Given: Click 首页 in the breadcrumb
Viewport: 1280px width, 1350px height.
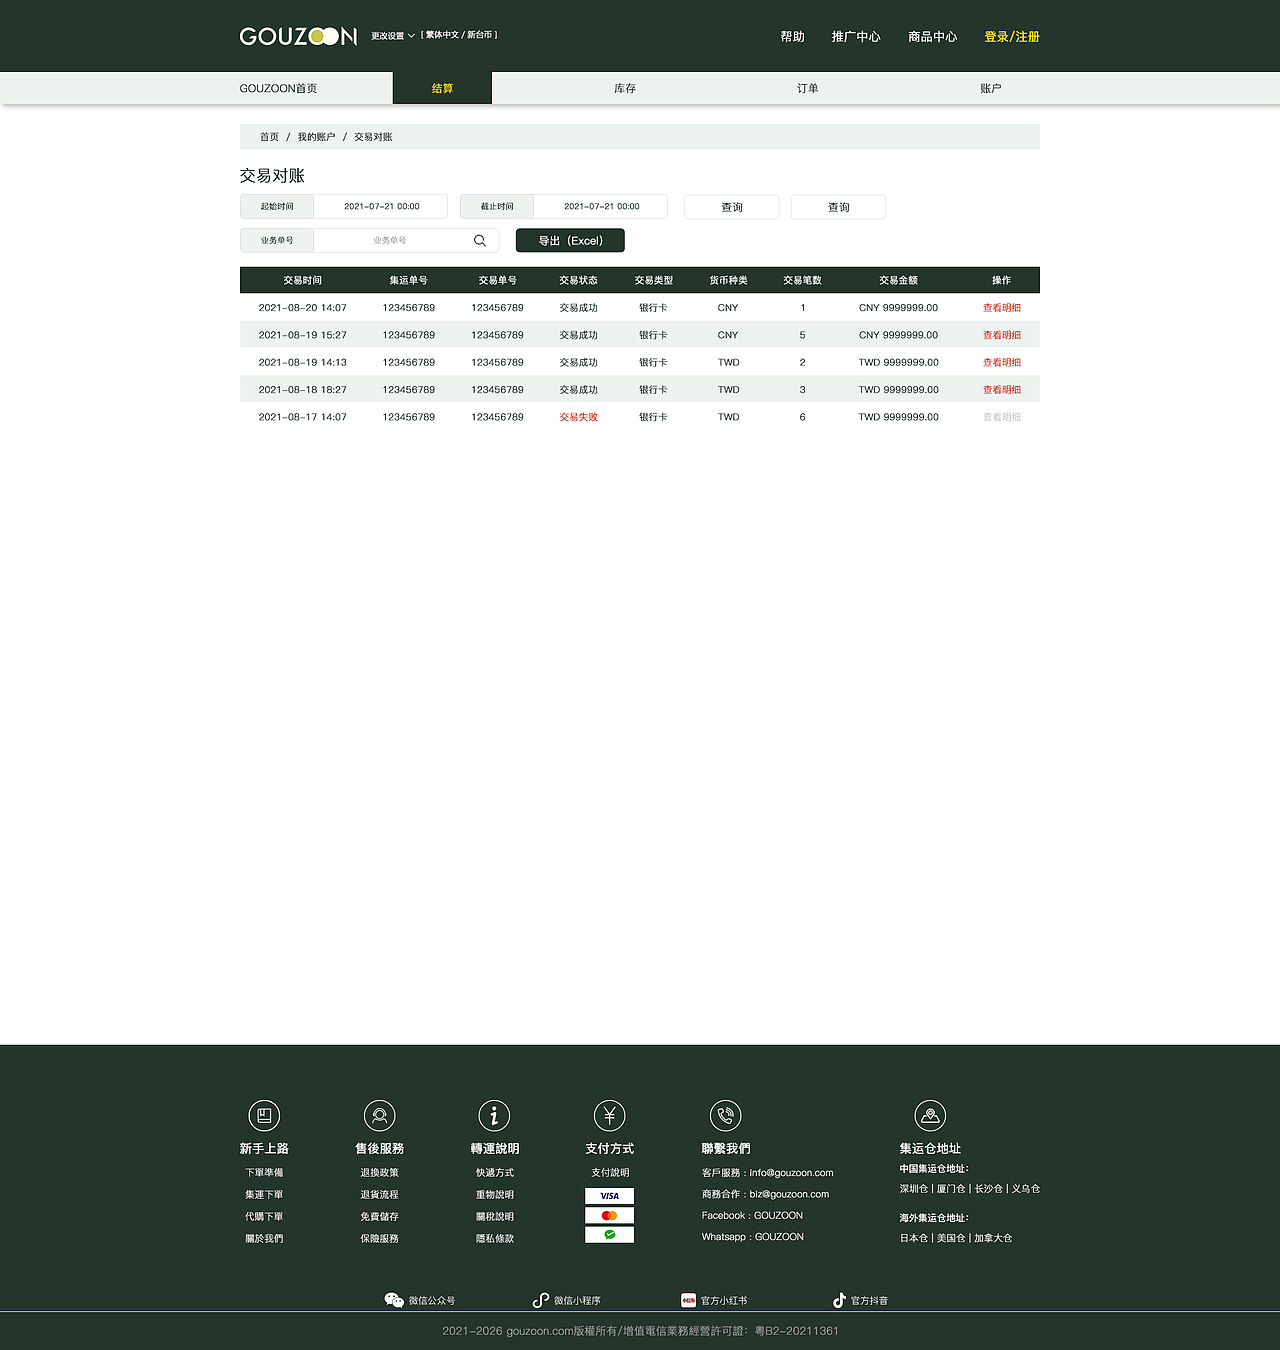Looking at the screenshot, I should (269, 137).
